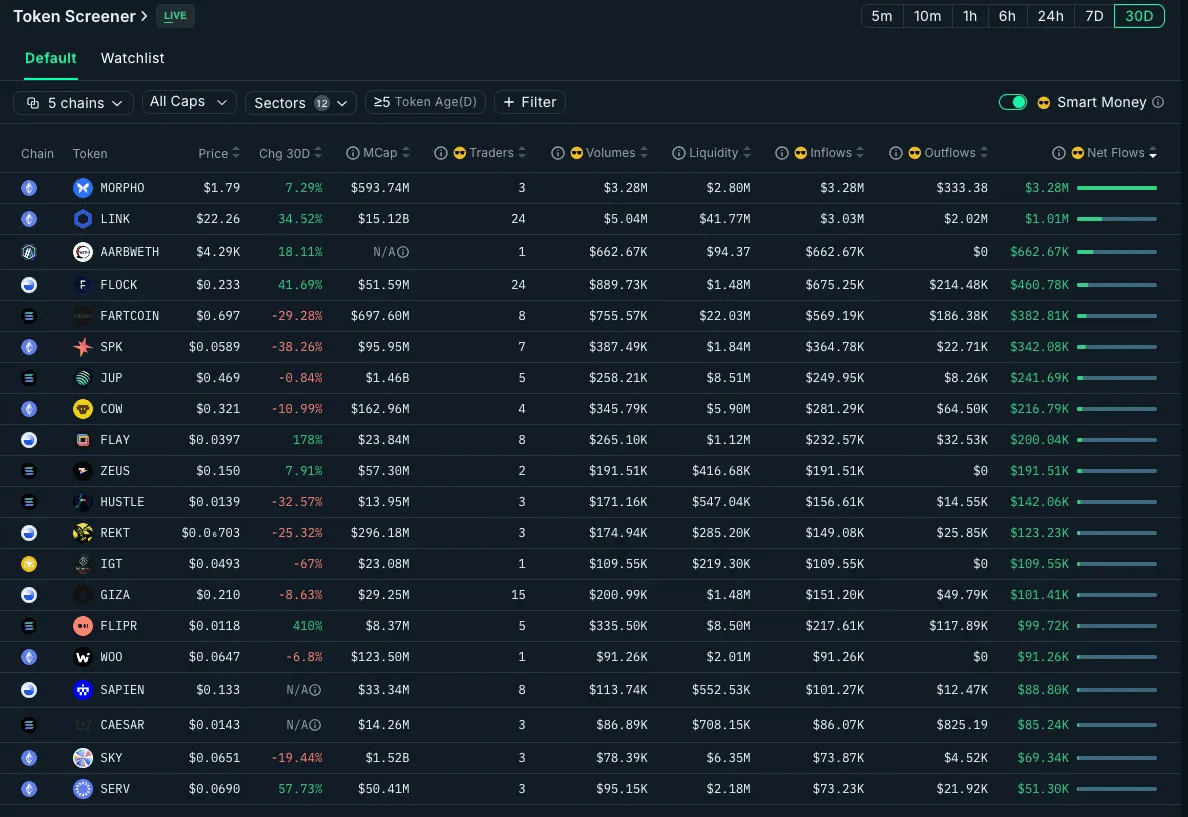Viewport: 1188px width, 817px height.
Task: Click the SERV token logo
Action: point(83,789)
